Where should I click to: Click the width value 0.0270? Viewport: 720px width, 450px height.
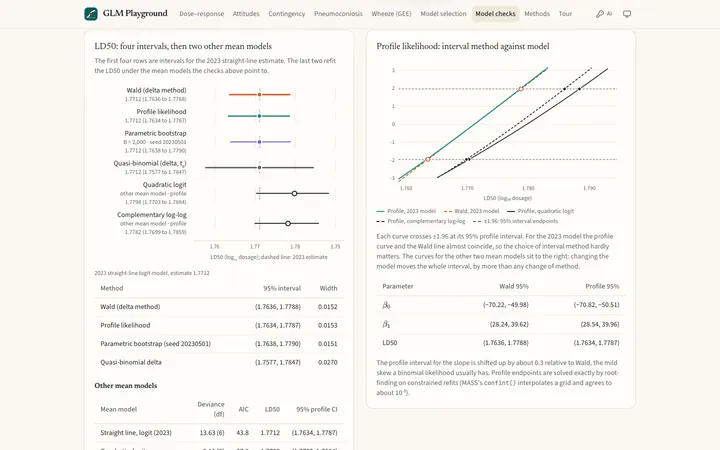pyautogui.click(x=328, y=362)
